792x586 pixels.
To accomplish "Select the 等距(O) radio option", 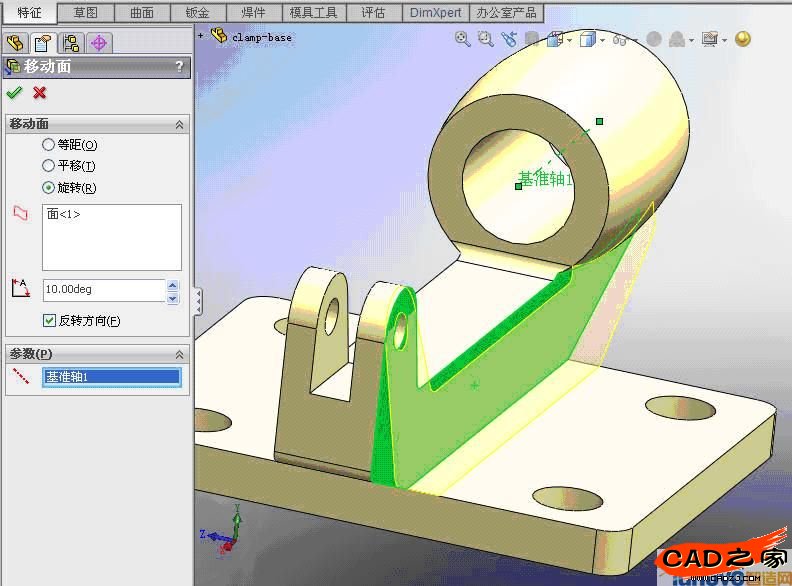I will [49, 145].
